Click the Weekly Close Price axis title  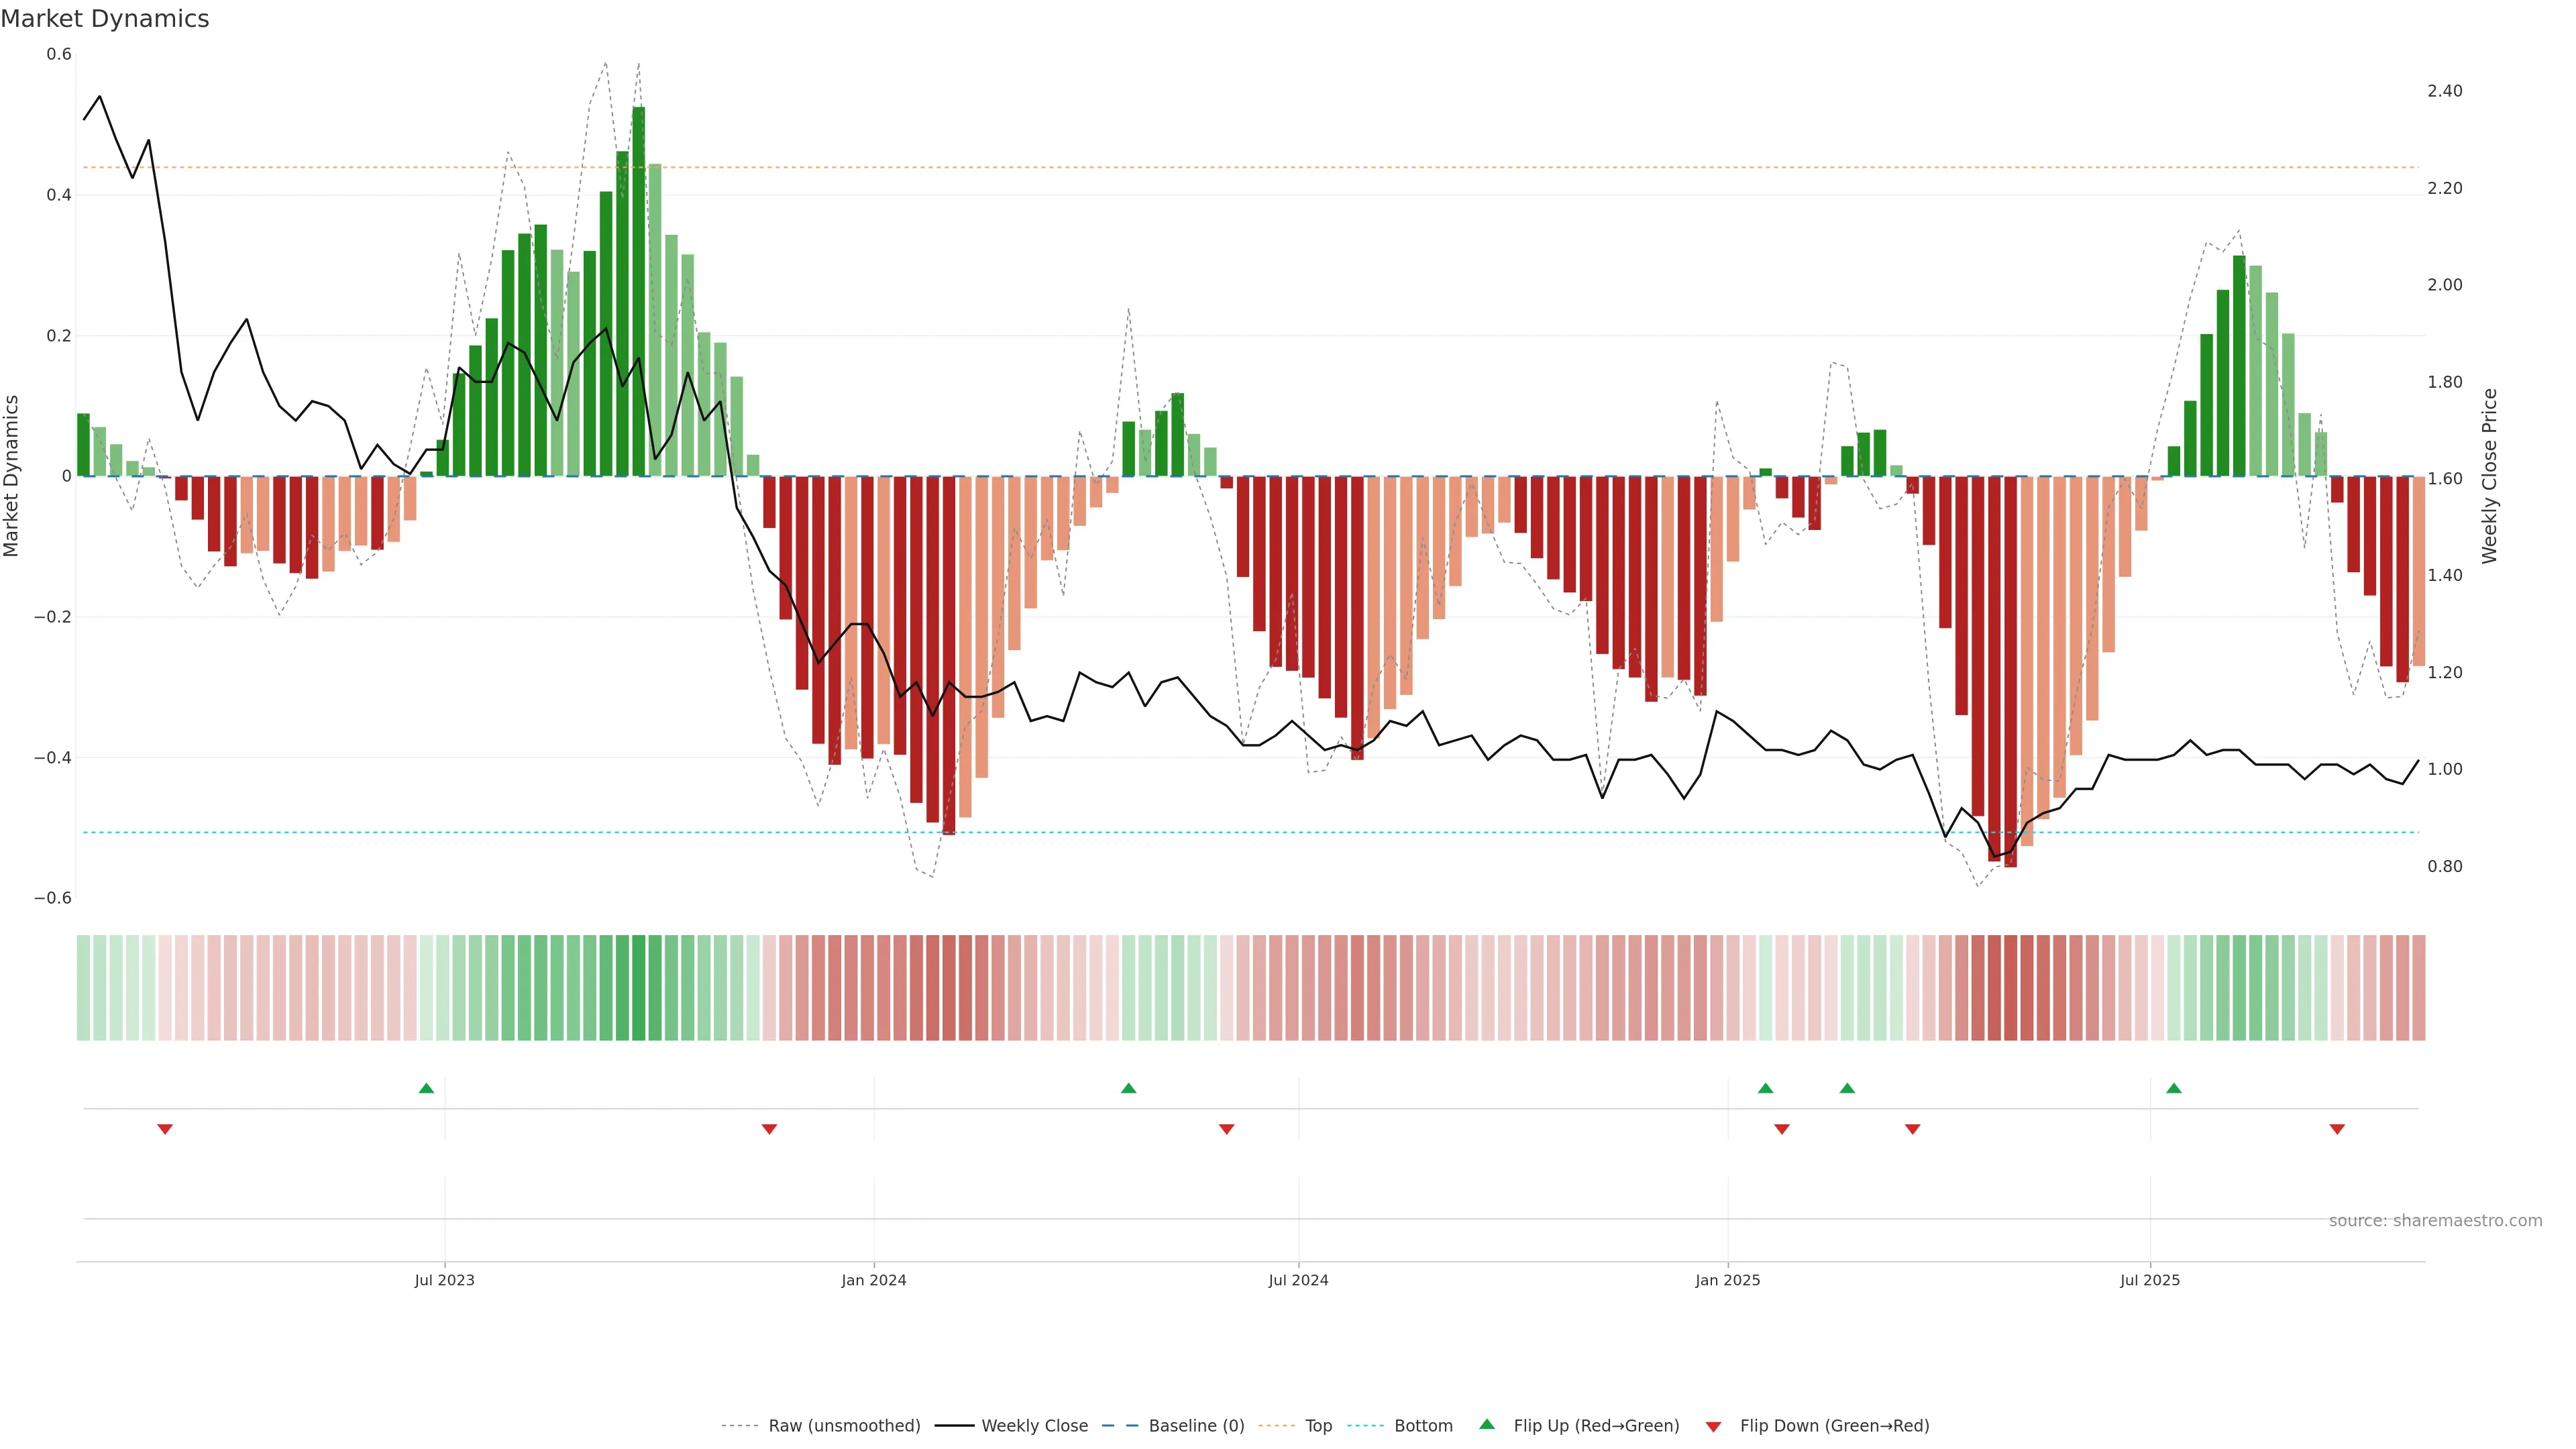(x=2489, y=476)
